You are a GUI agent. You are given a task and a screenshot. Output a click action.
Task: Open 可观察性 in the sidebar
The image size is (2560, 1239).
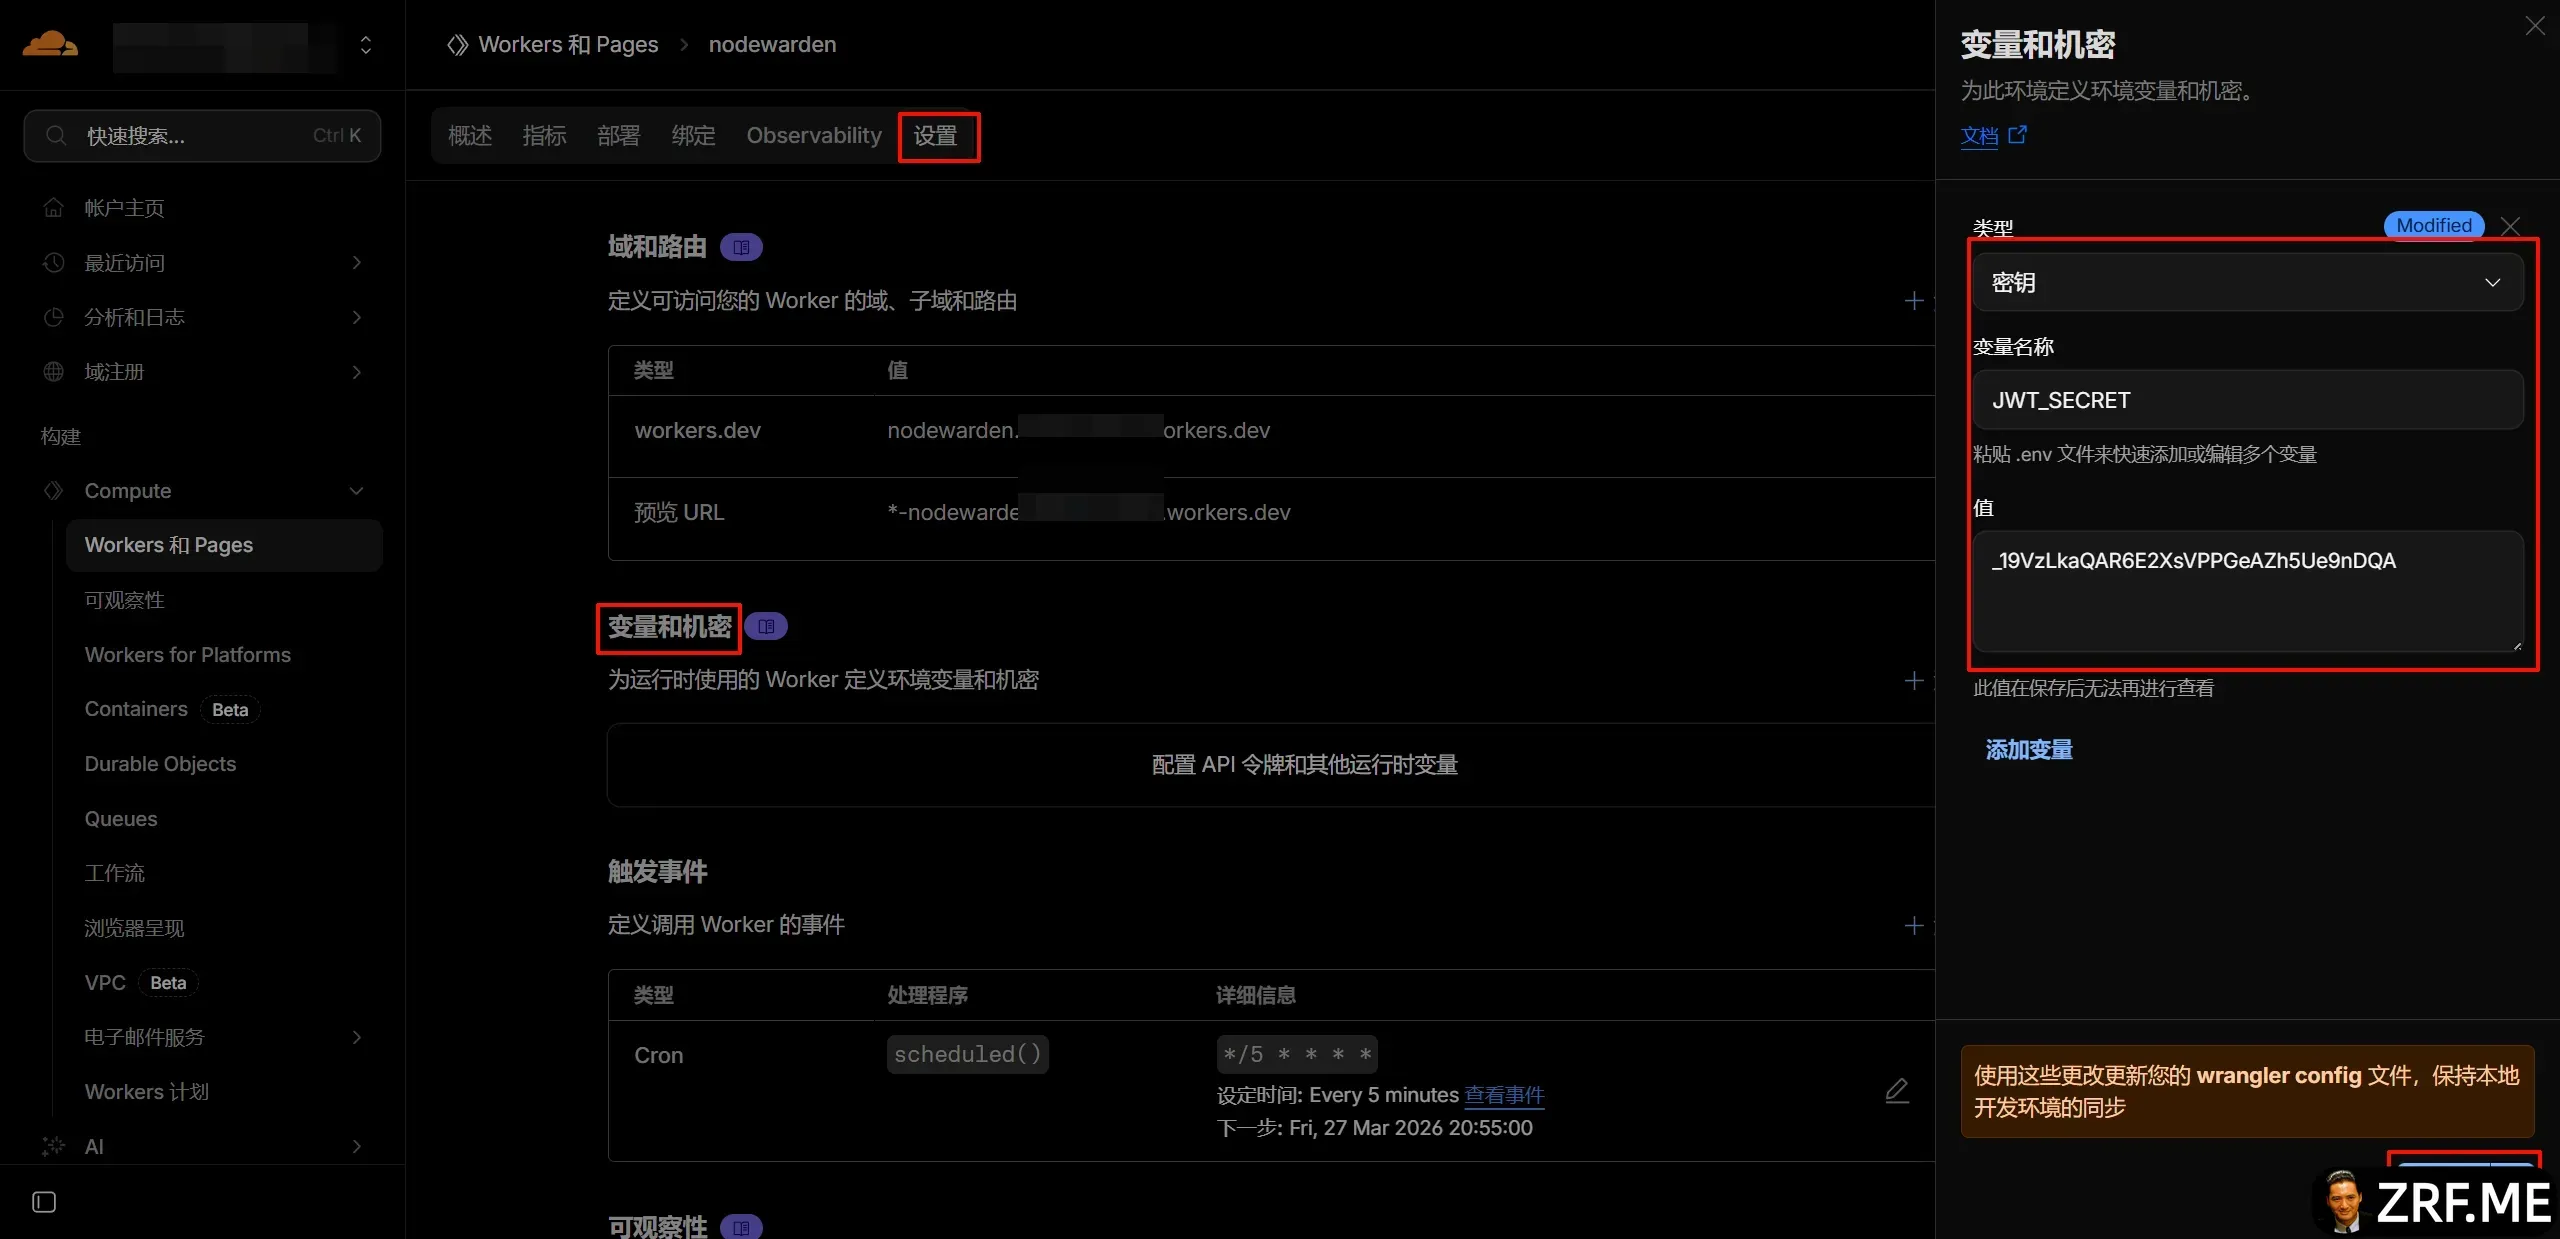click(x=124, y=600)
